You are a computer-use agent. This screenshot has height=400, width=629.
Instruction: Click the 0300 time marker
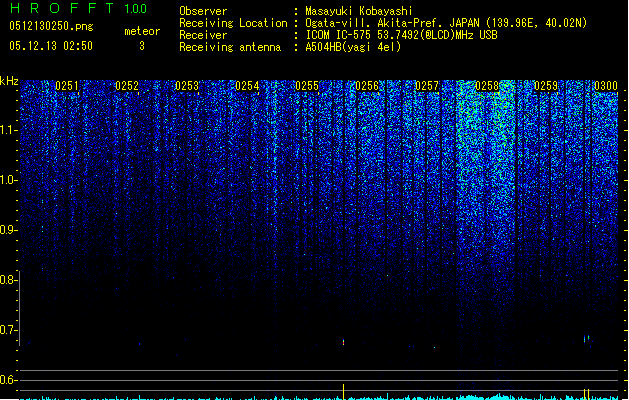pos(606,86)
